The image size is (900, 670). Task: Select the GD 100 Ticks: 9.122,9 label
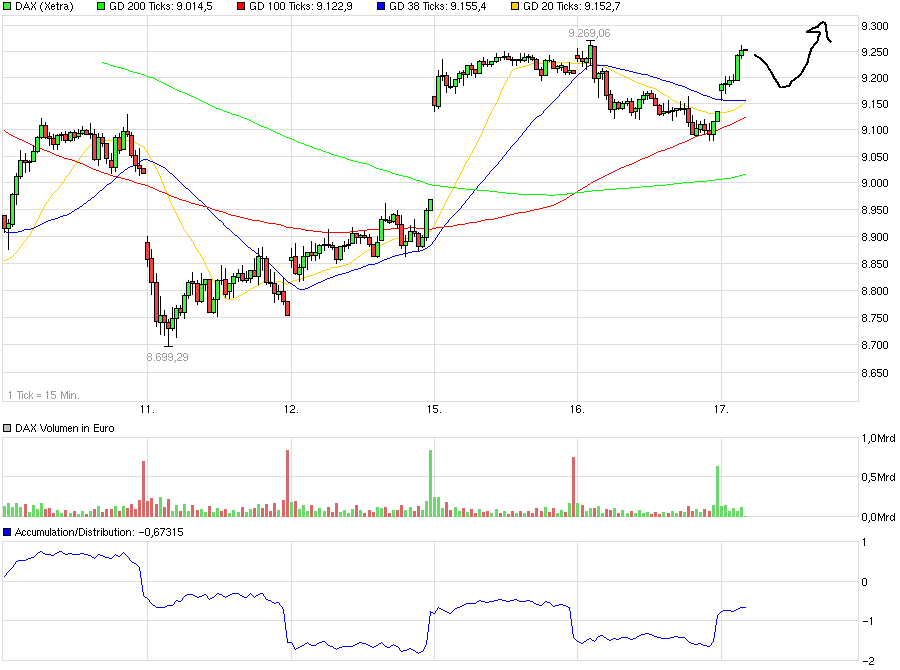(301, 7)
